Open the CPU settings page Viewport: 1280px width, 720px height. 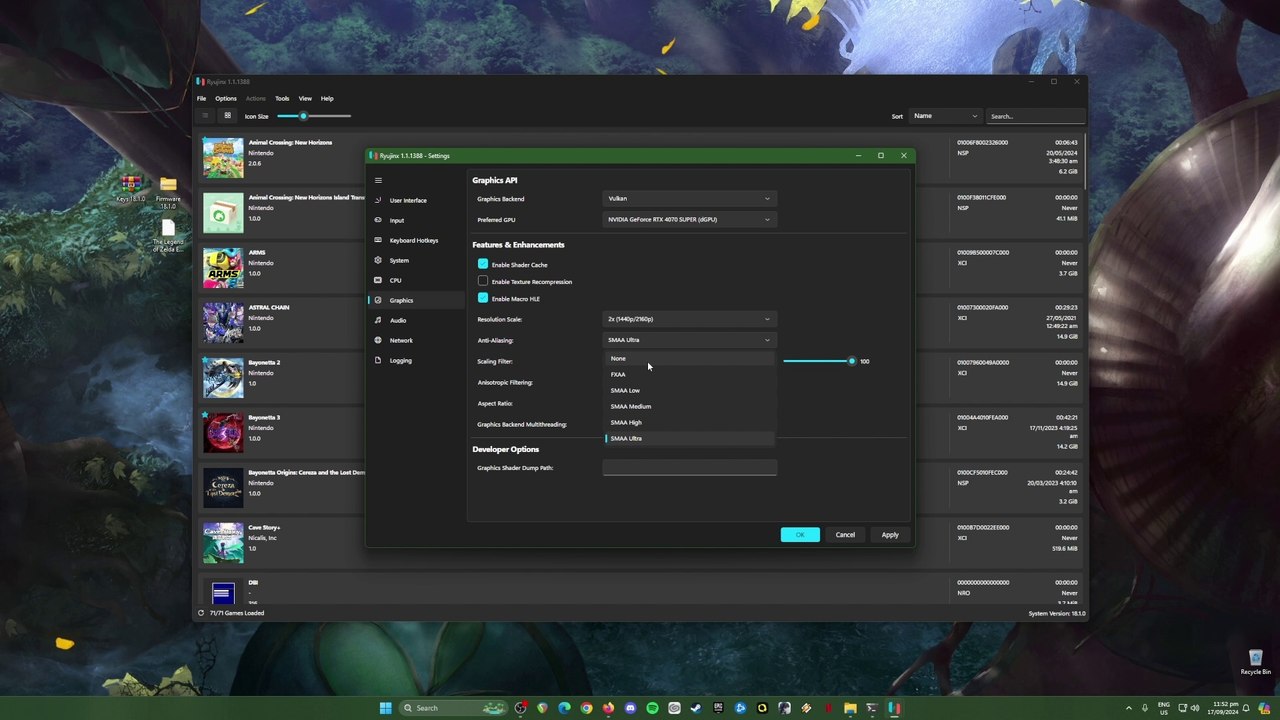pyautogui.click(x=415, y=280)
